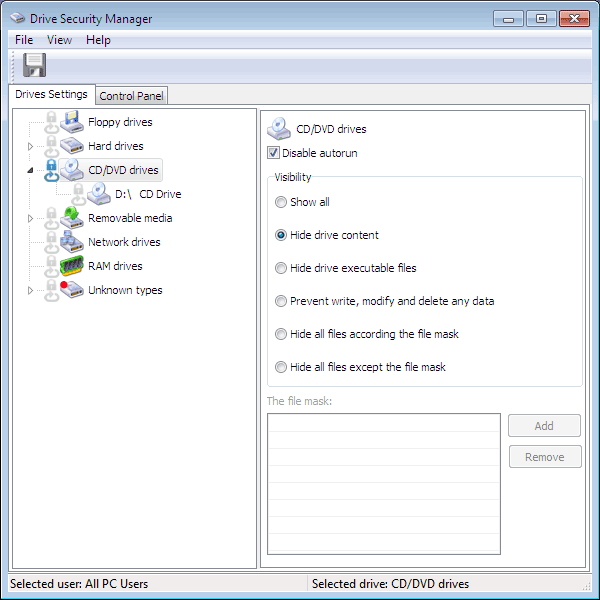
Task: Click the Visibility group label
Action: (293, 177)
